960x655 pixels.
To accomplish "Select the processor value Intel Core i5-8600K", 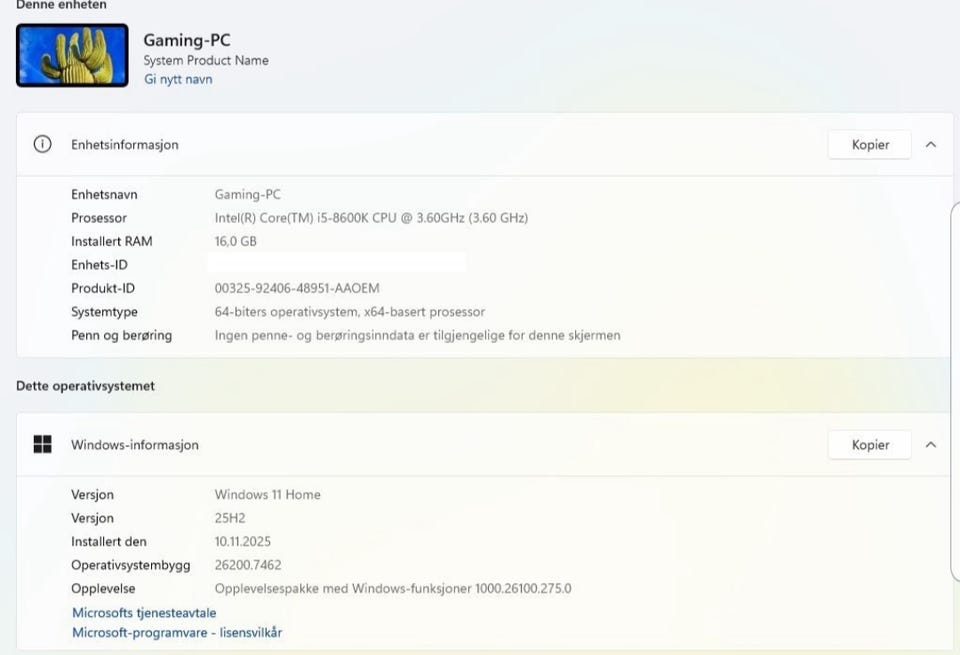I will click(x=371, y=217).
